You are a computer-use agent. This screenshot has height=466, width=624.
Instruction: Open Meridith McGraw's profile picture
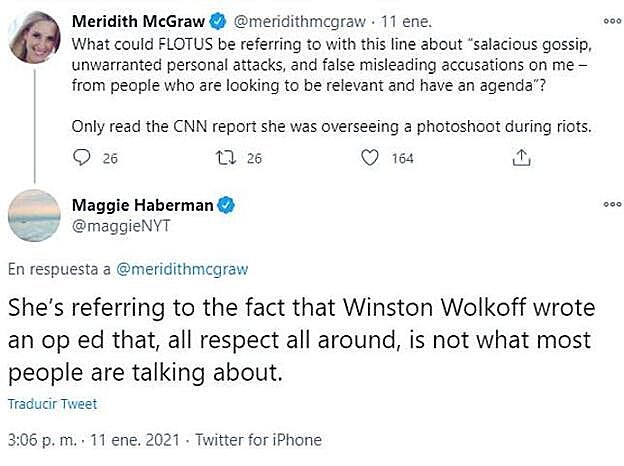[34, 36]
